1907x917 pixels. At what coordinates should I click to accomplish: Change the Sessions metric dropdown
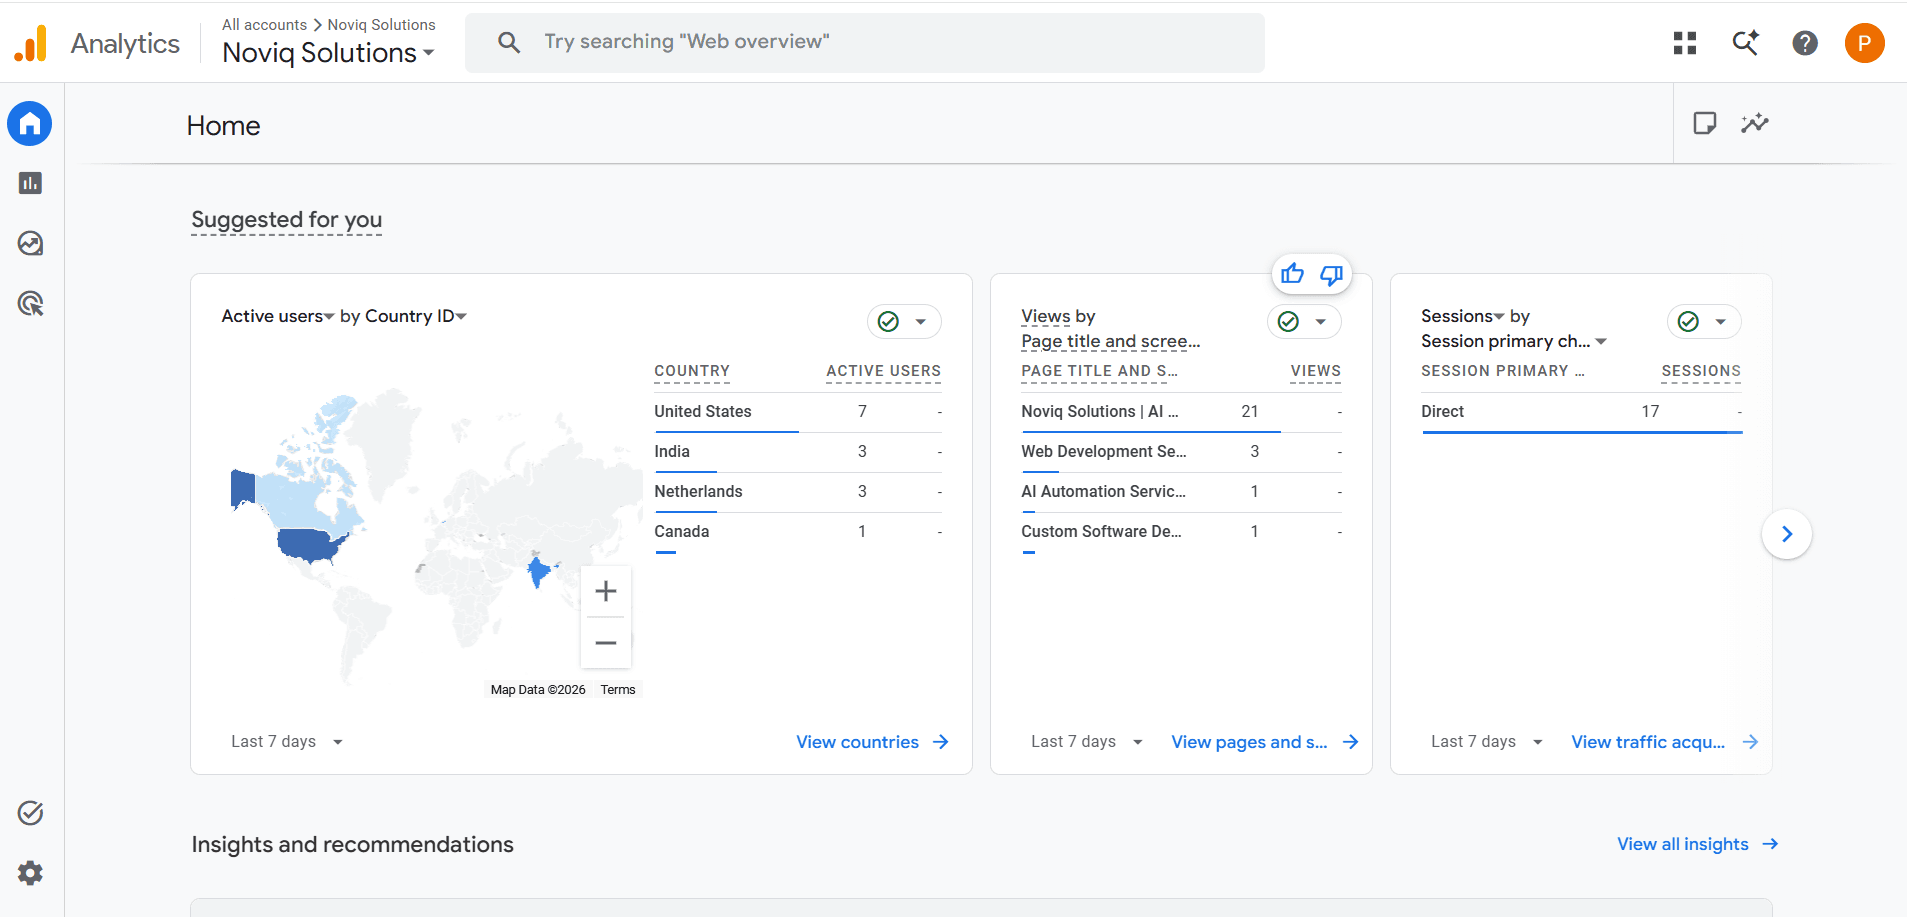pos(1463,316)
